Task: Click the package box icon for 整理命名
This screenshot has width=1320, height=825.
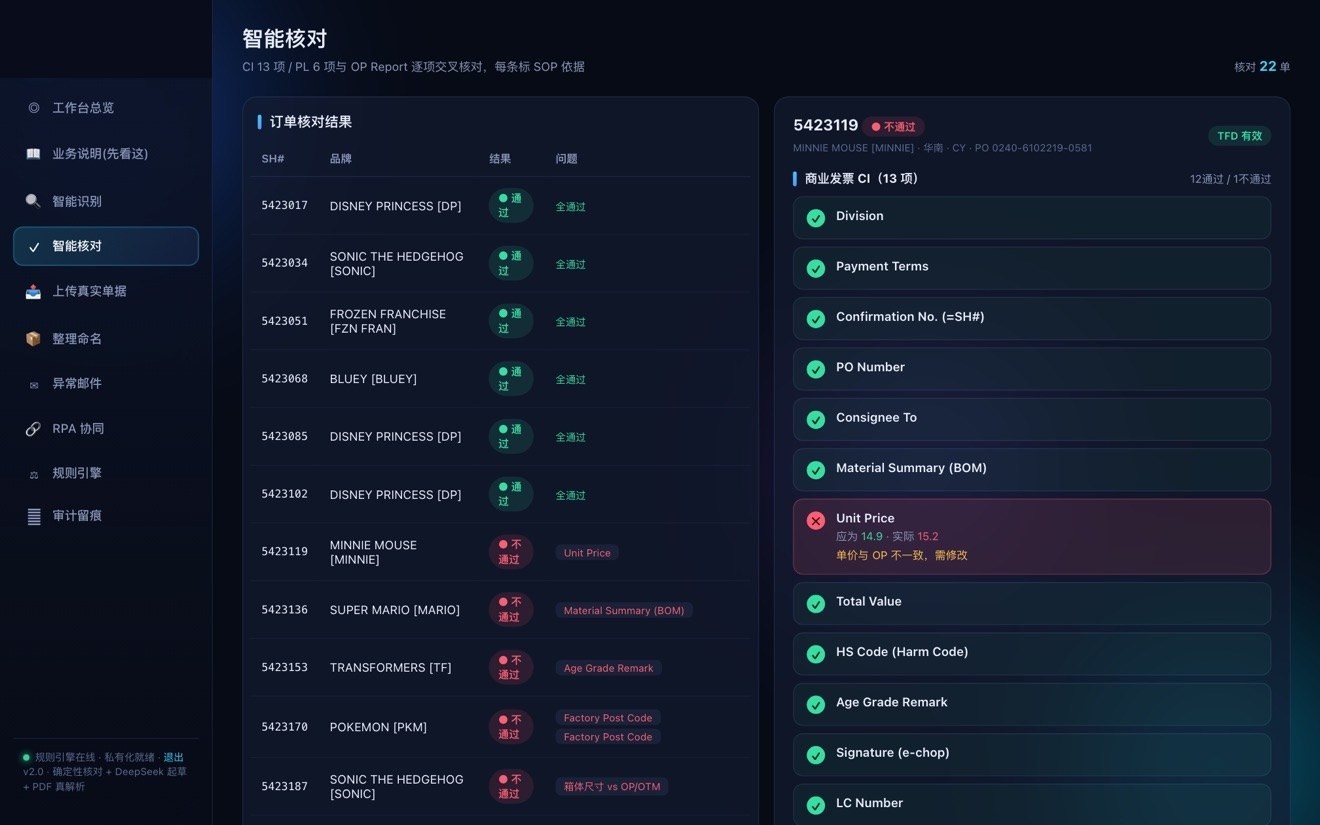Action: (x=34, y=339)
